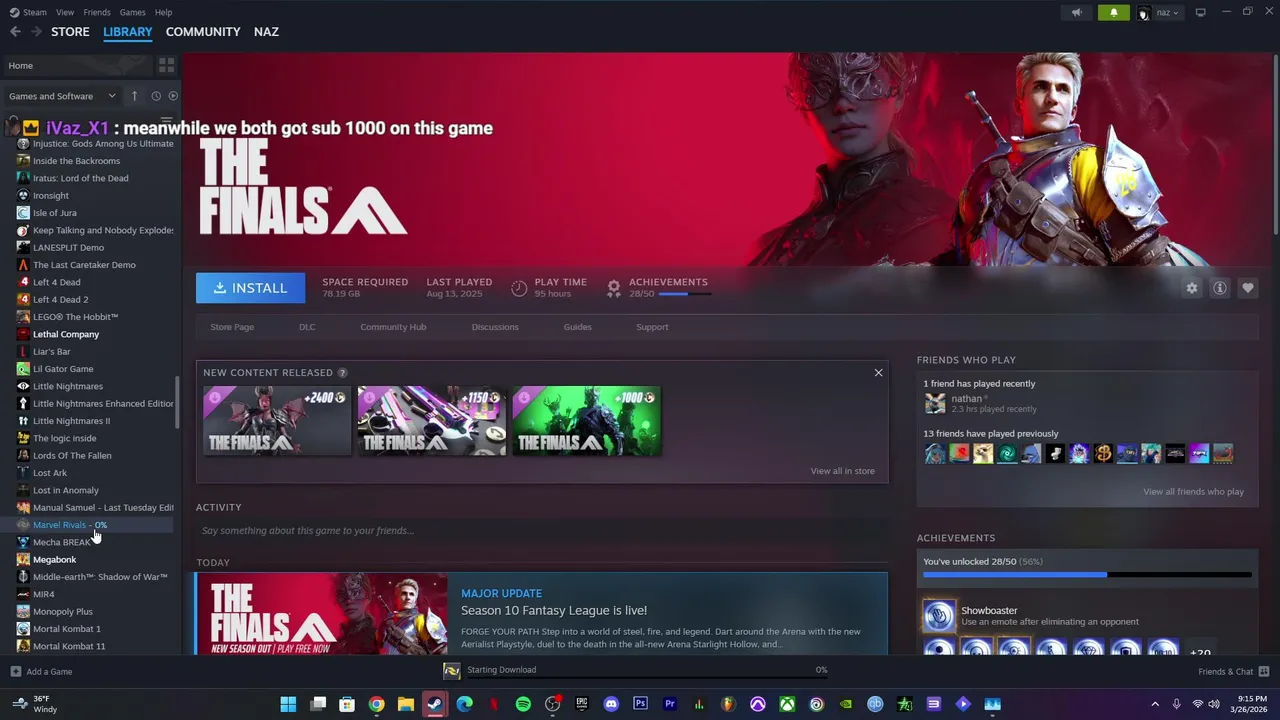Install THE FINALS
1280x720 pixels.
pyautogui.click(x=251, y=288)
